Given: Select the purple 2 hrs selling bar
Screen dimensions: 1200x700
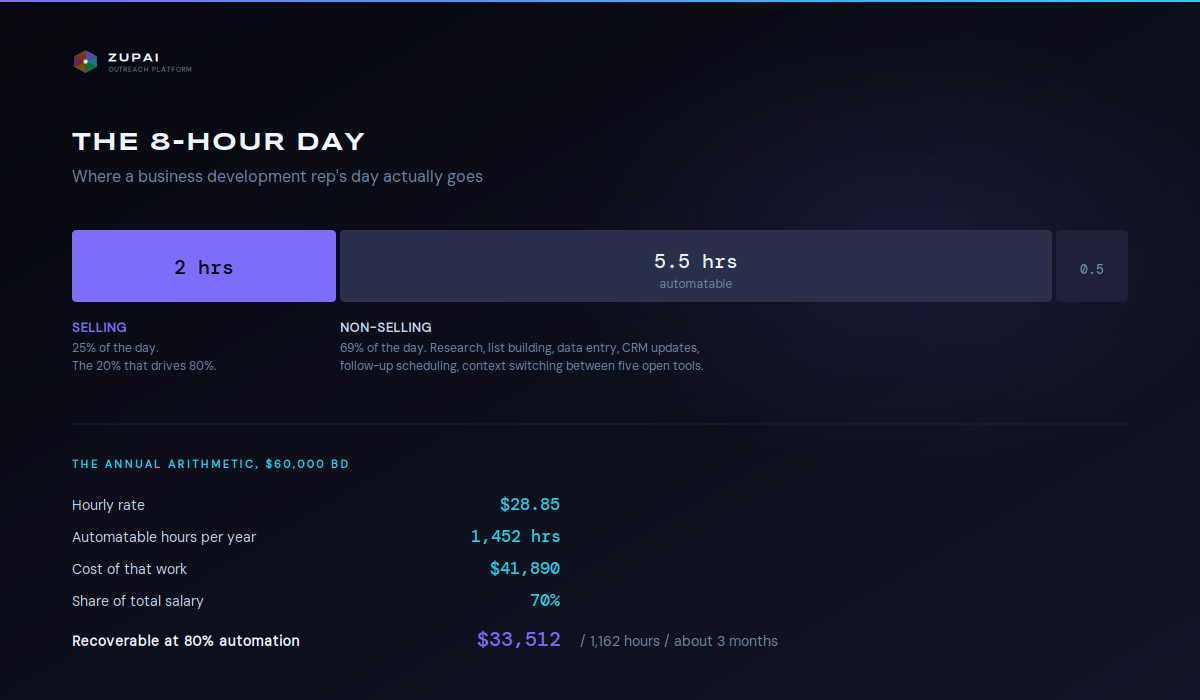Looking at the screenshot, I should (204, 266).
